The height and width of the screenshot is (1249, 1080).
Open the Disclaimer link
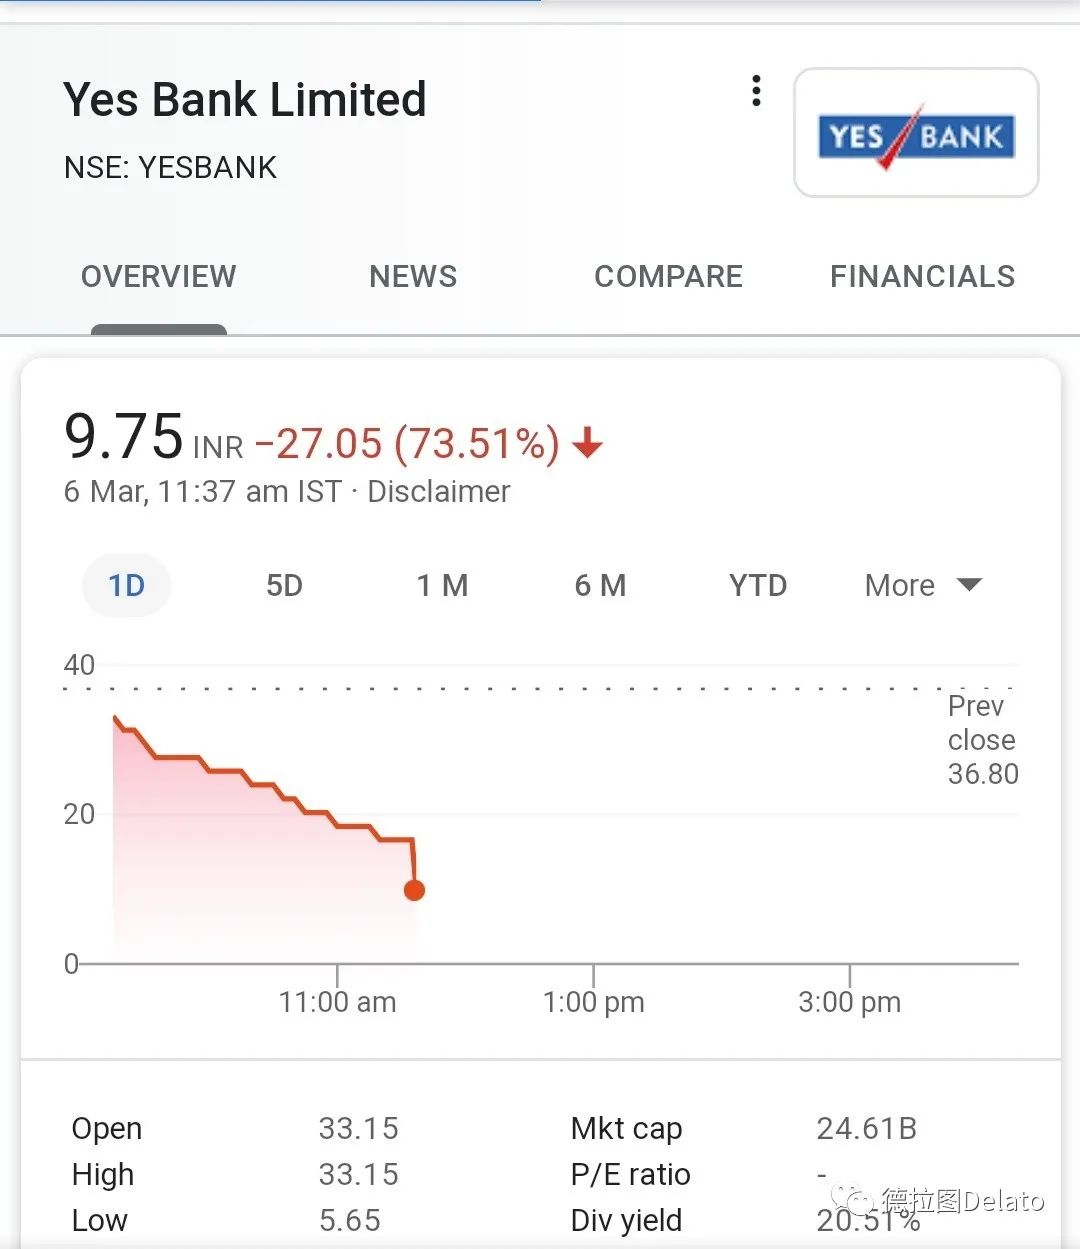439,491
